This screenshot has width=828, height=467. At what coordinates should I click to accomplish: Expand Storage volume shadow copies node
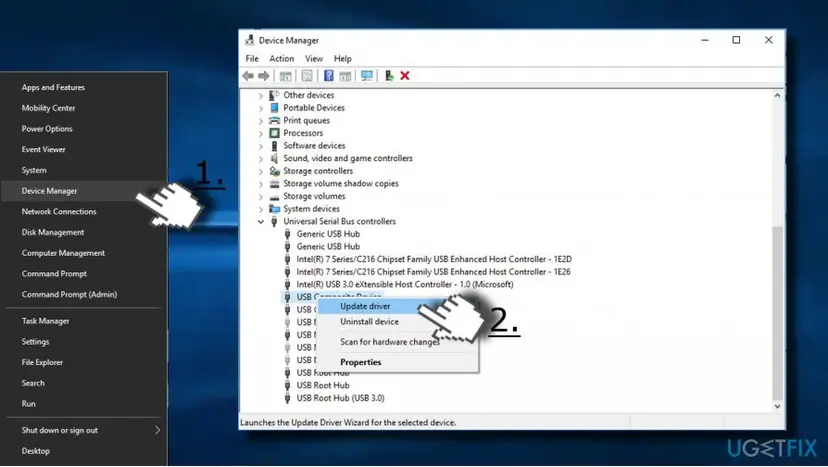(260, 184)
